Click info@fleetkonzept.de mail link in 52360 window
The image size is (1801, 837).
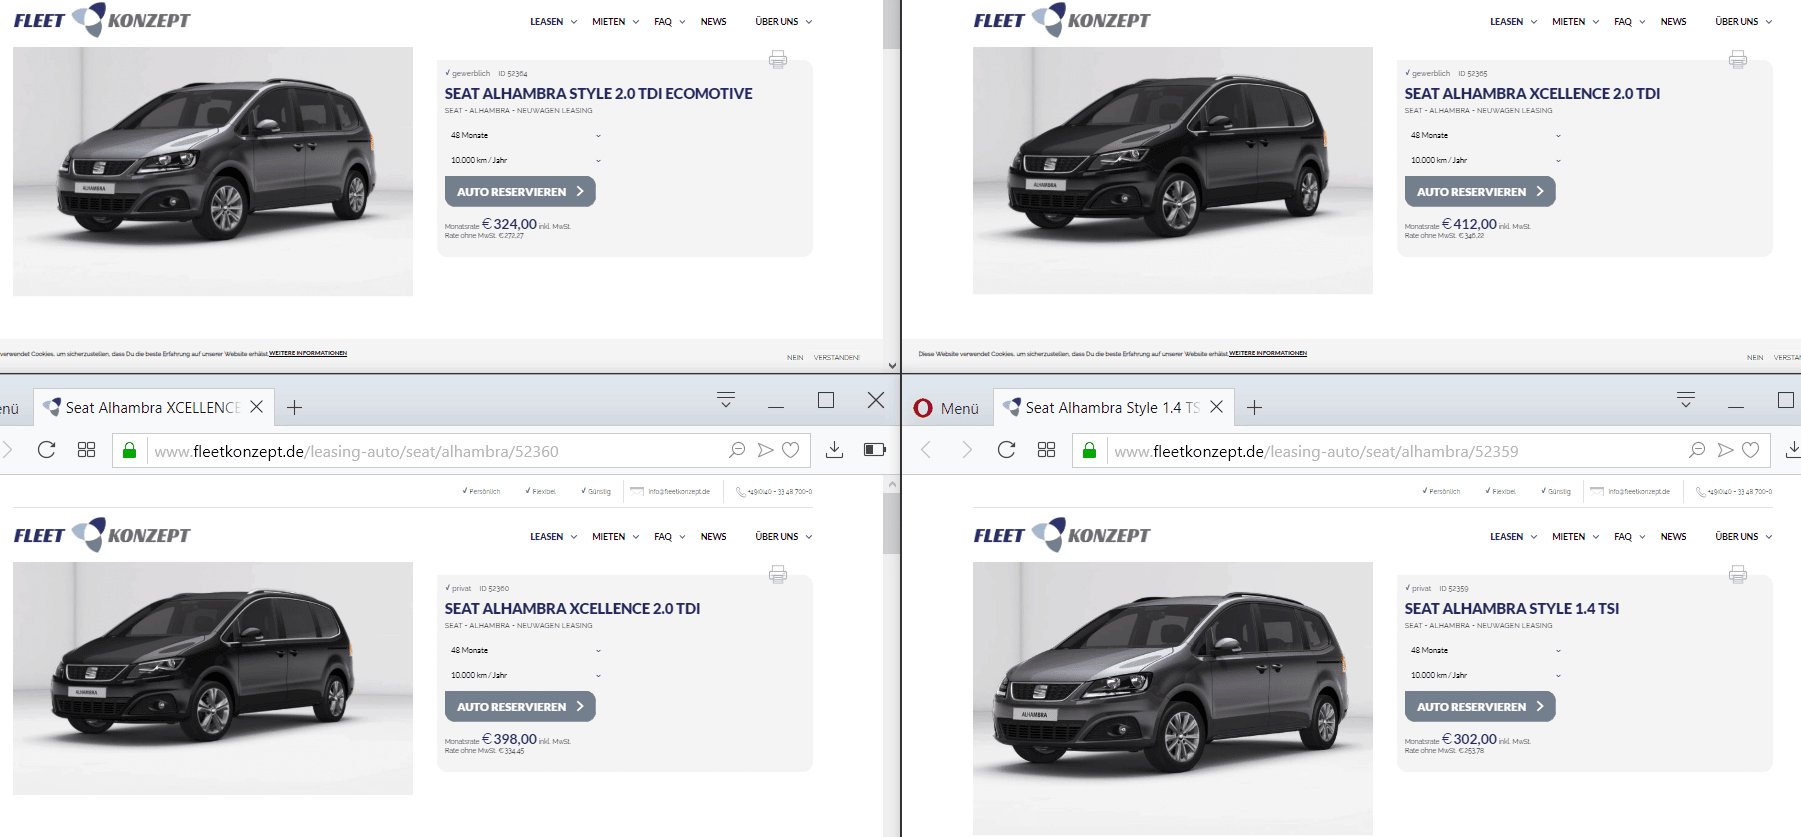tap(671, 492)
